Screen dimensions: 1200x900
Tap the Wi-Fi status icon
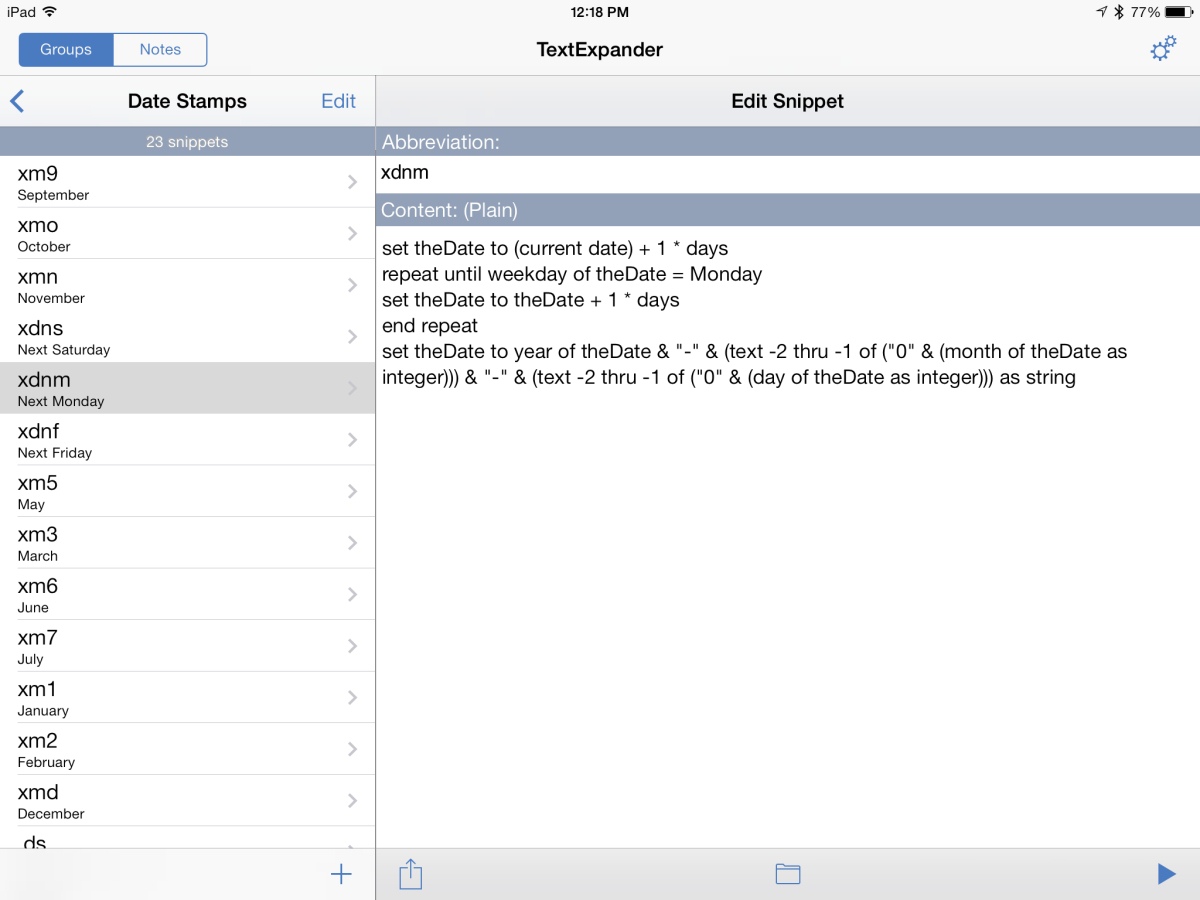pos(50,12)
